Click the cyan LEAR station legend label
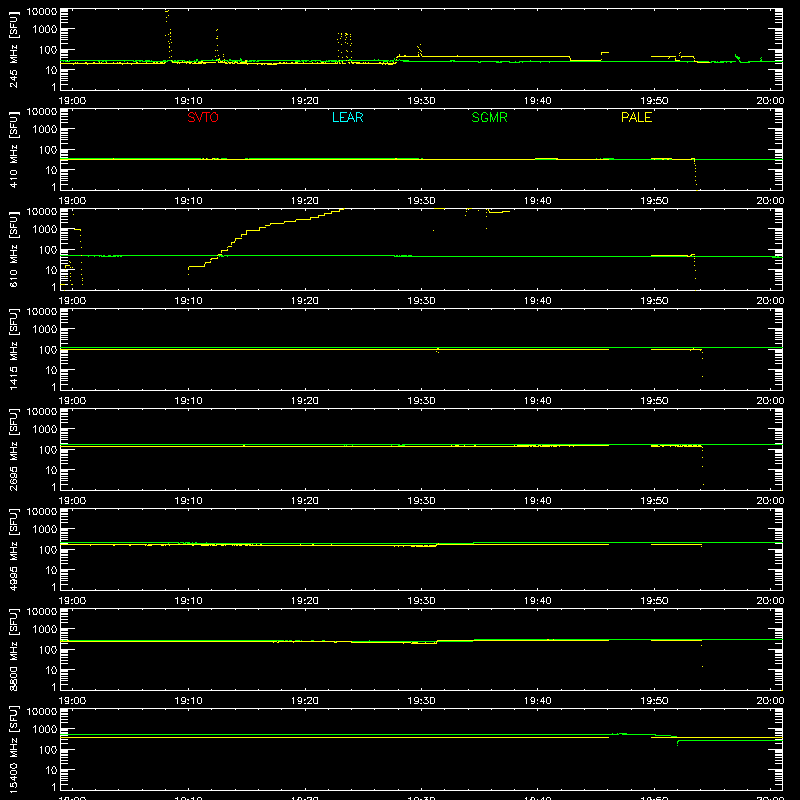Image resolution: width=800 pixels, height=800 pixels. coord(347,117)
